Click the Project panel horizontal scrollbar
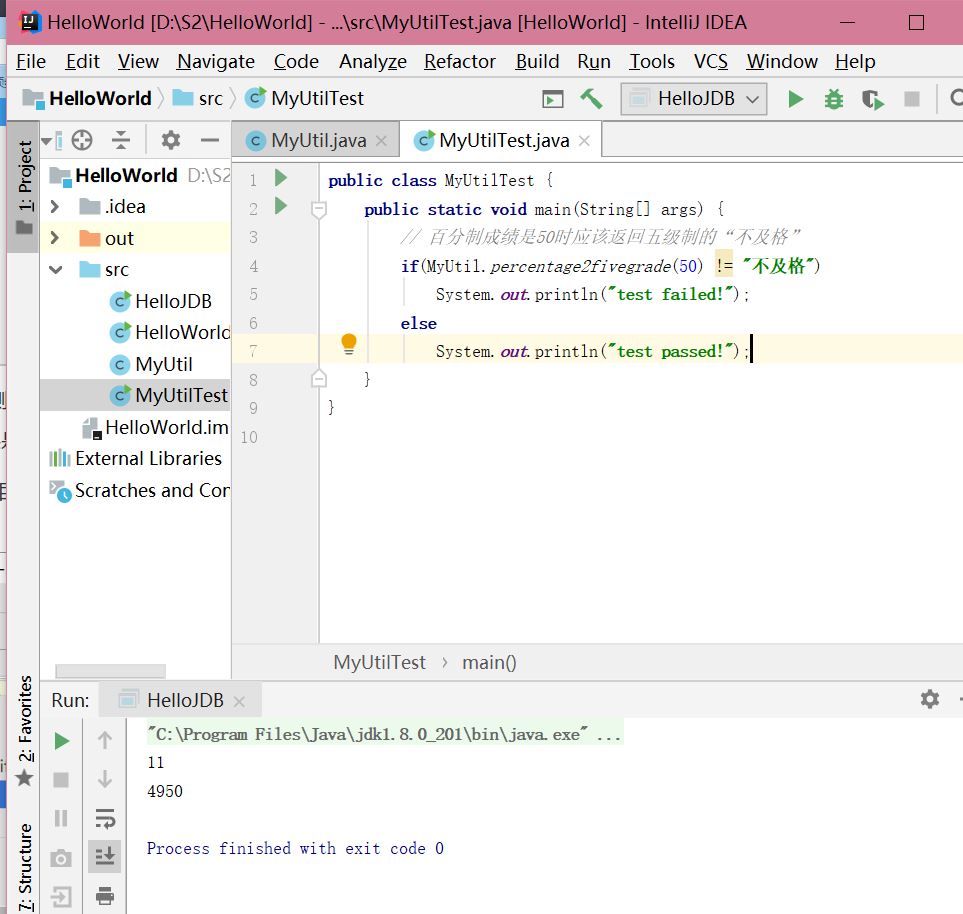The image size is (963, 914). (110, 671)
